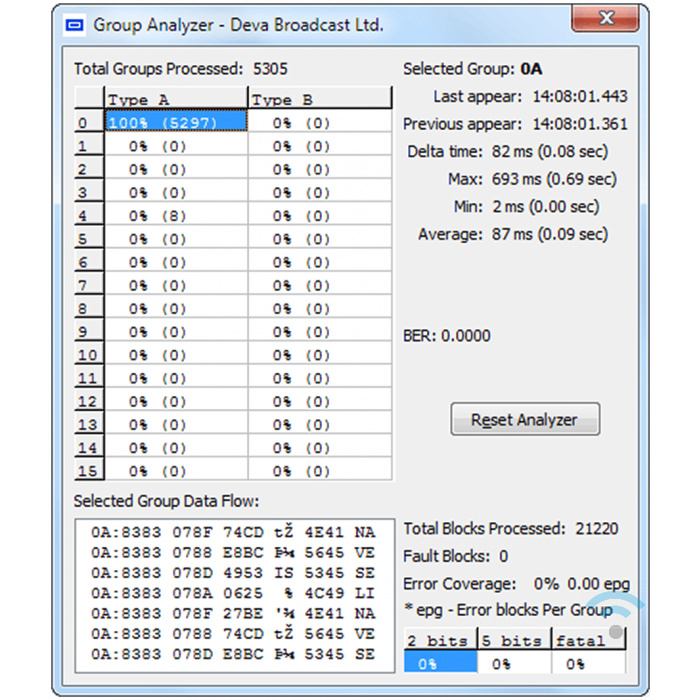The image size is (700, 700).
Task: Select the 2 bits 0% cell
Action: coord(440,662)
